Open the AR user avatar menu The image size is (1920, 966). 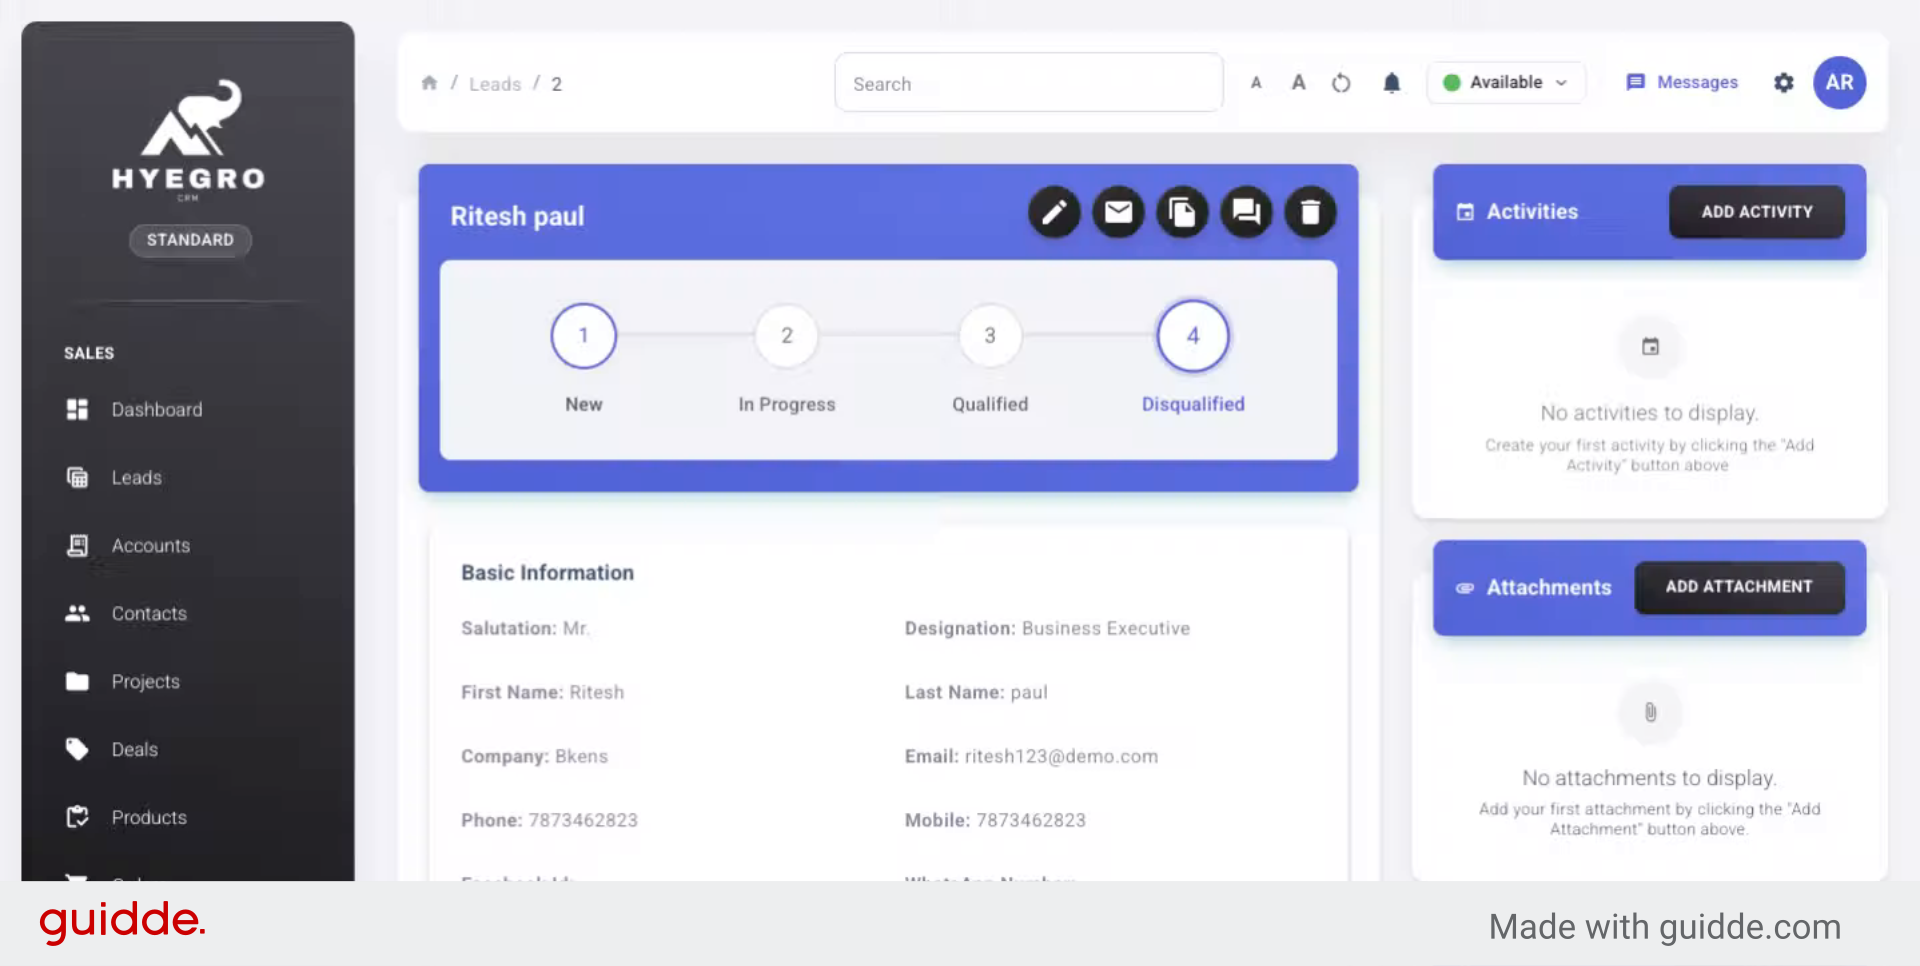(1839, 83)
